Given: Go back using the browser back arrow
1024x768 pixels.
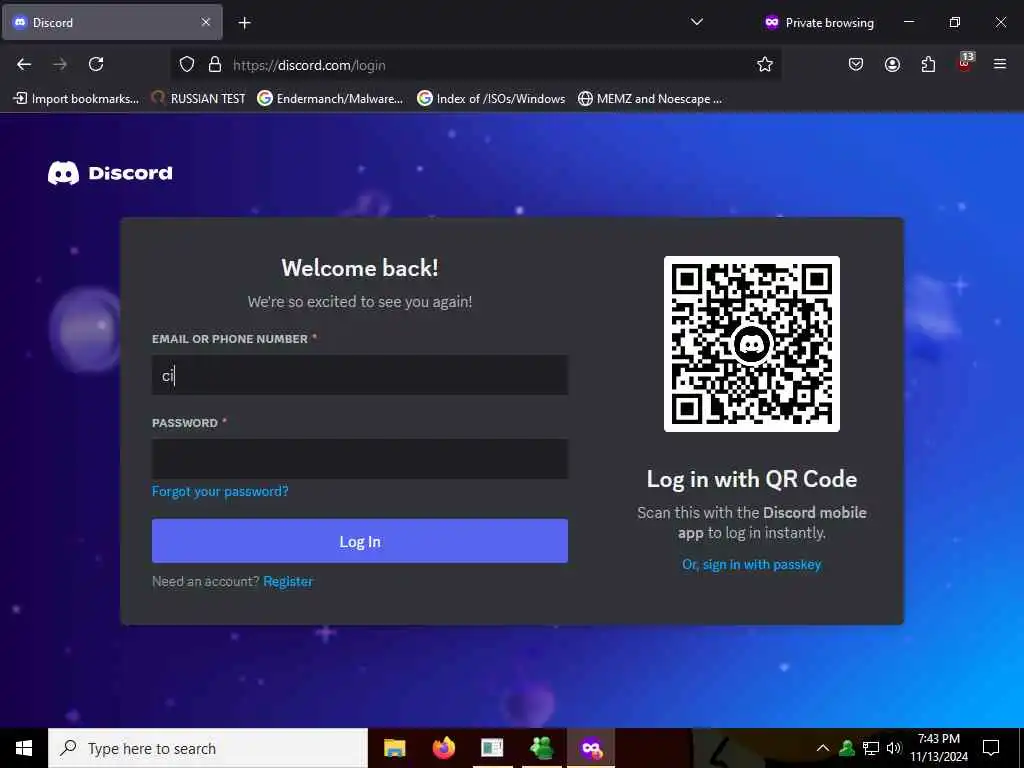Looking at the screenshot, I should click(x=24, y=64).
